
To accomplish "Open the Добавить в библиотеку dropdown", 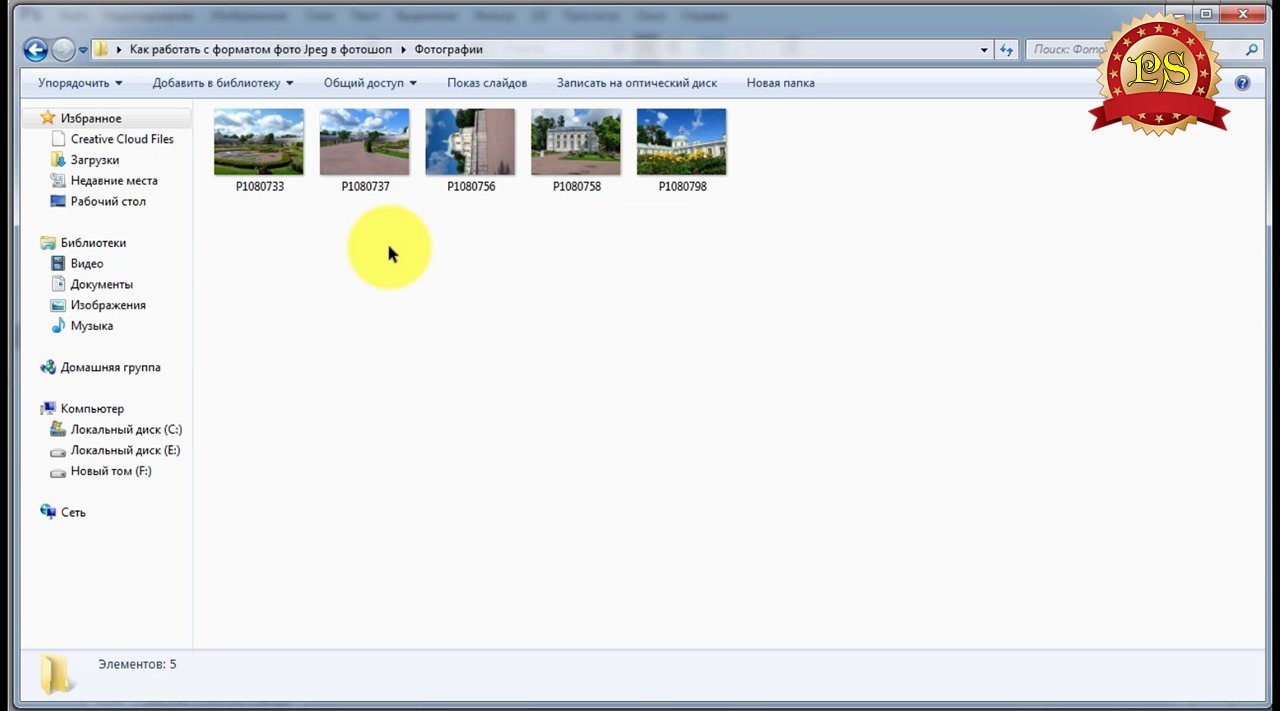I will 223,83.
